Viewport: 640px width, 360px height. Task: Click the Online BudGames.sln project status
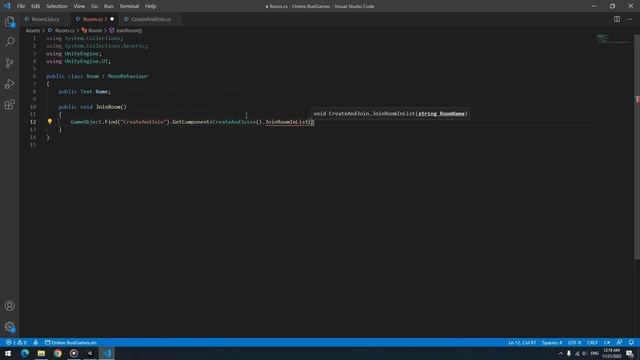[71, 342]
